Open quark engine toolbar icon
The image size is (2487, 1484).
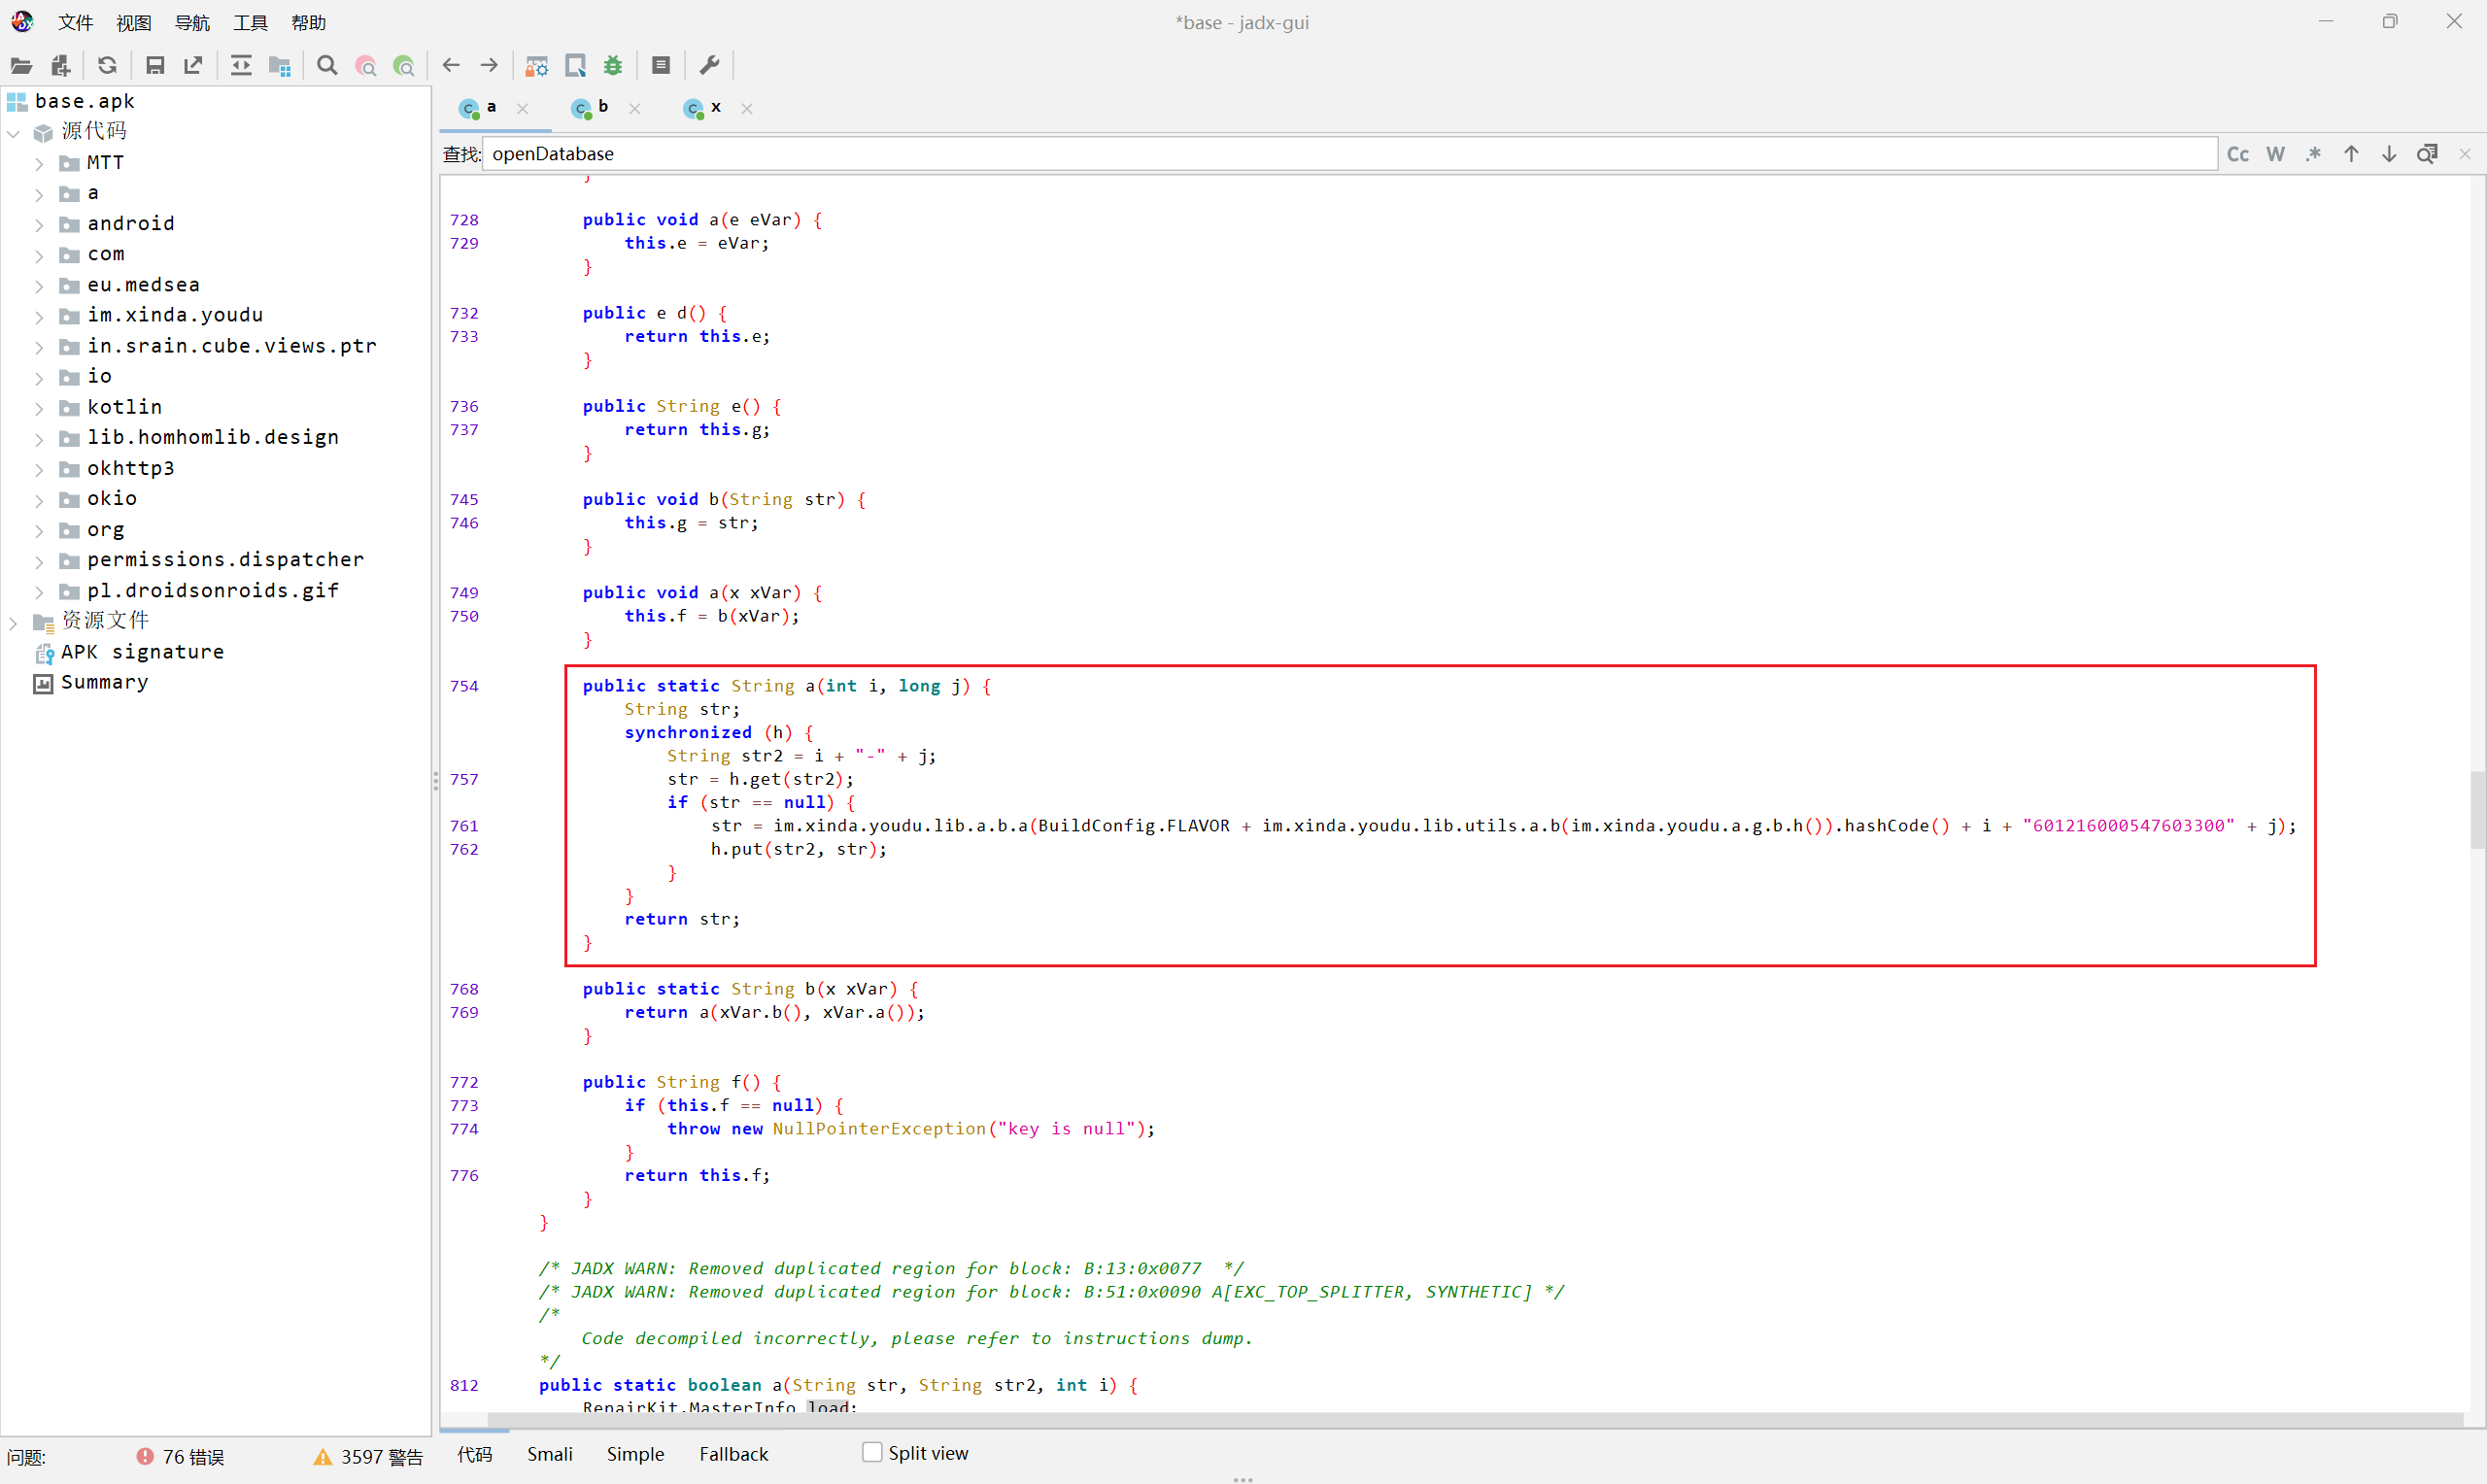[575, 66]
